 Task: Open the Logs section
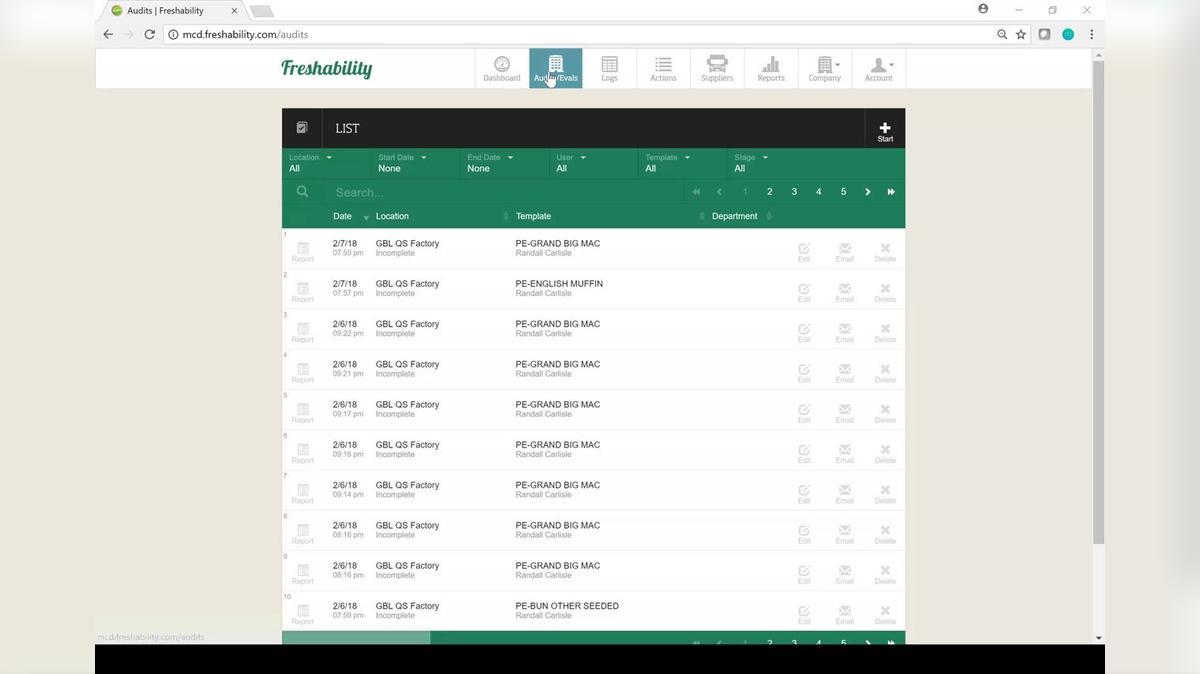click(x=609, y=69)
